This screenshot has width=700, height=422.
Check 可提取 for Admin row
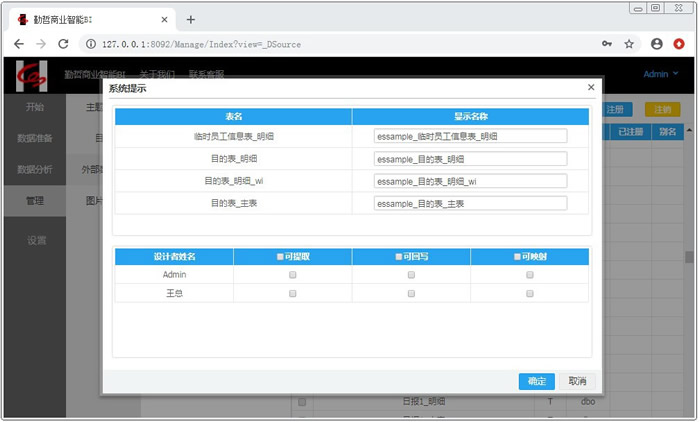click(x=293, y=274)
